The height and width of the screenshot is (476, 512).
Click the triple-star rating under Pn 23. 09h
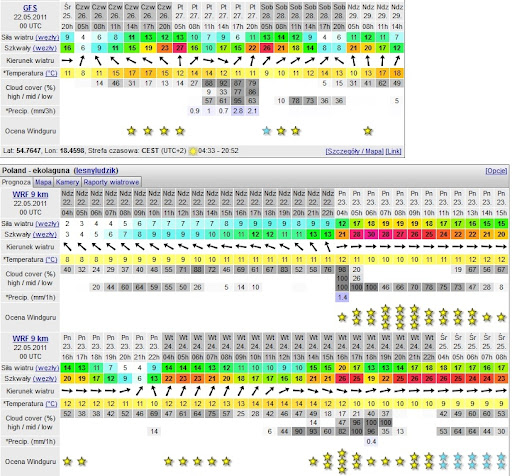click(x=414, y=317)
